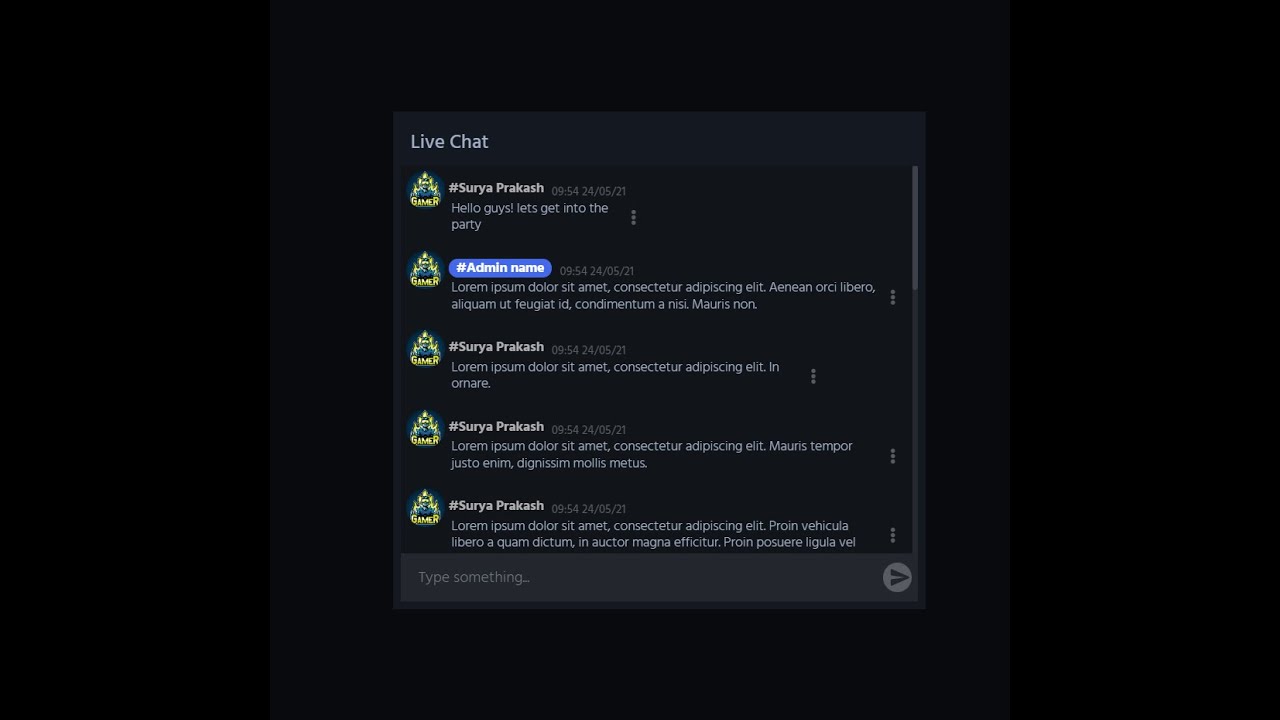Image resolution: width=1280 pixels, height=720 pixels.
Task: Open three-dot menu for "Mauris tempor" message
Action: (892, 456)
